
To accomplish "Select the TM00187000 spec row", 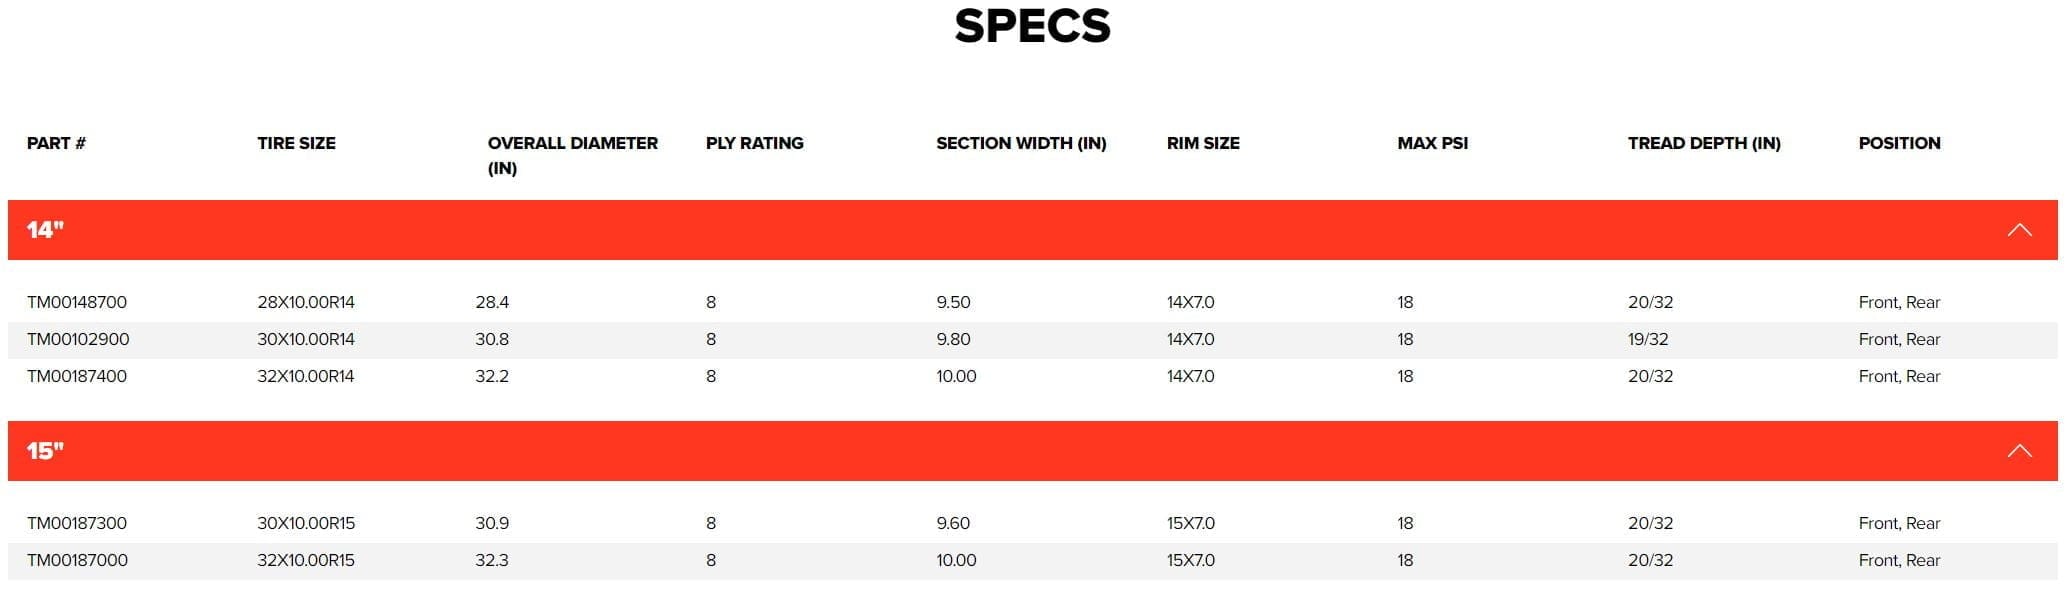I will (x=76, y=560).
